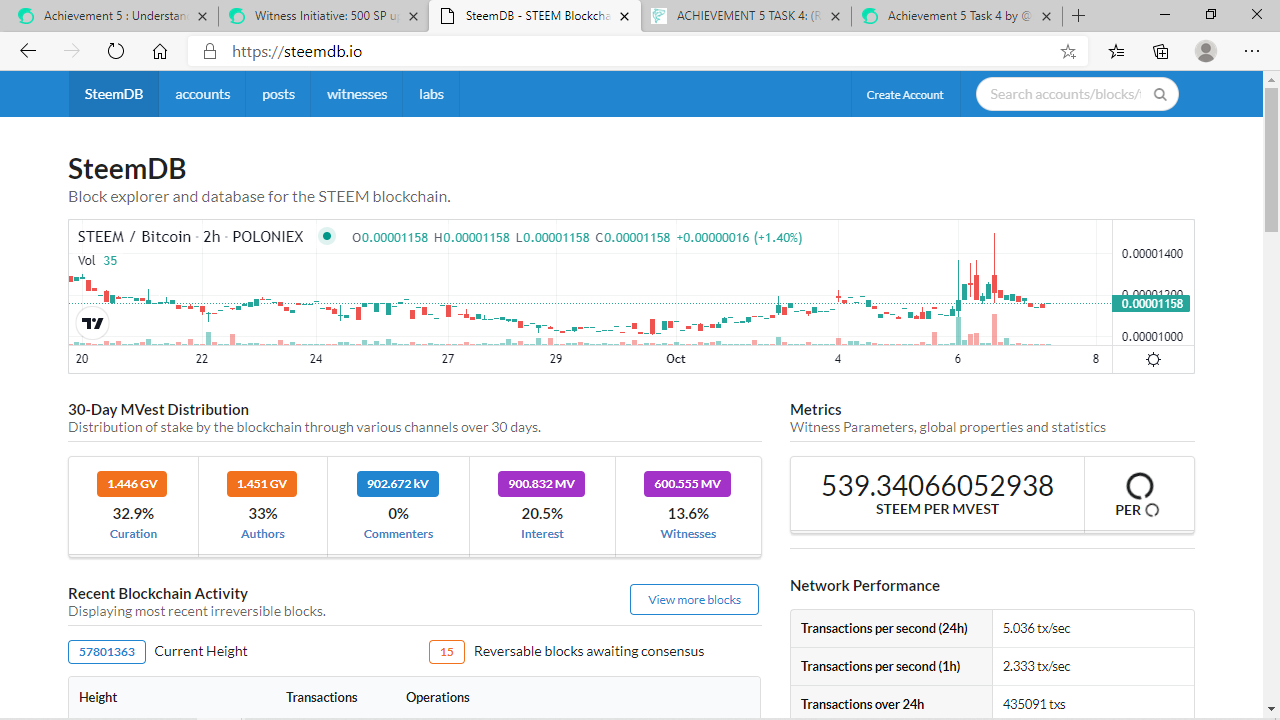This screenshot has width=1280, height=720.
Task: Close the ACHIEVEMENT 5 TASK 4 tab
Action: point(834,16)
